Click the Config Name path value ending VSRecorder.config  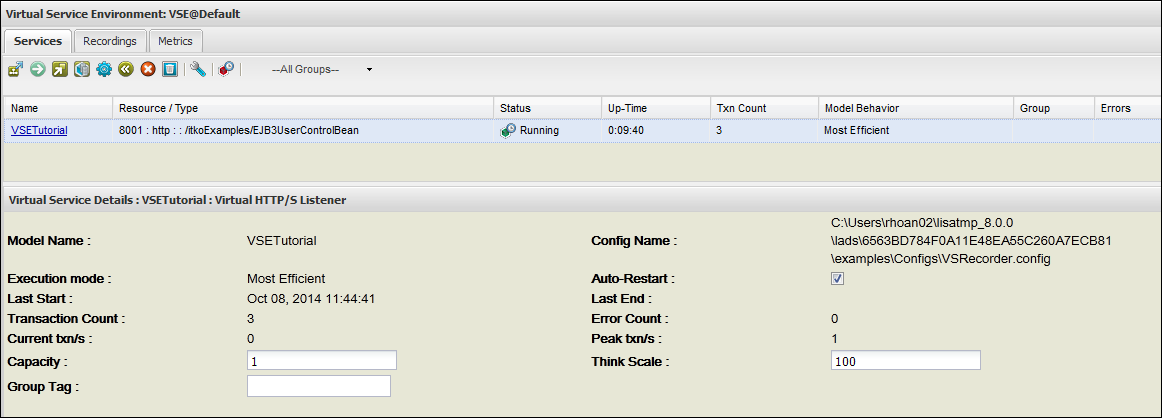(971, 241)
